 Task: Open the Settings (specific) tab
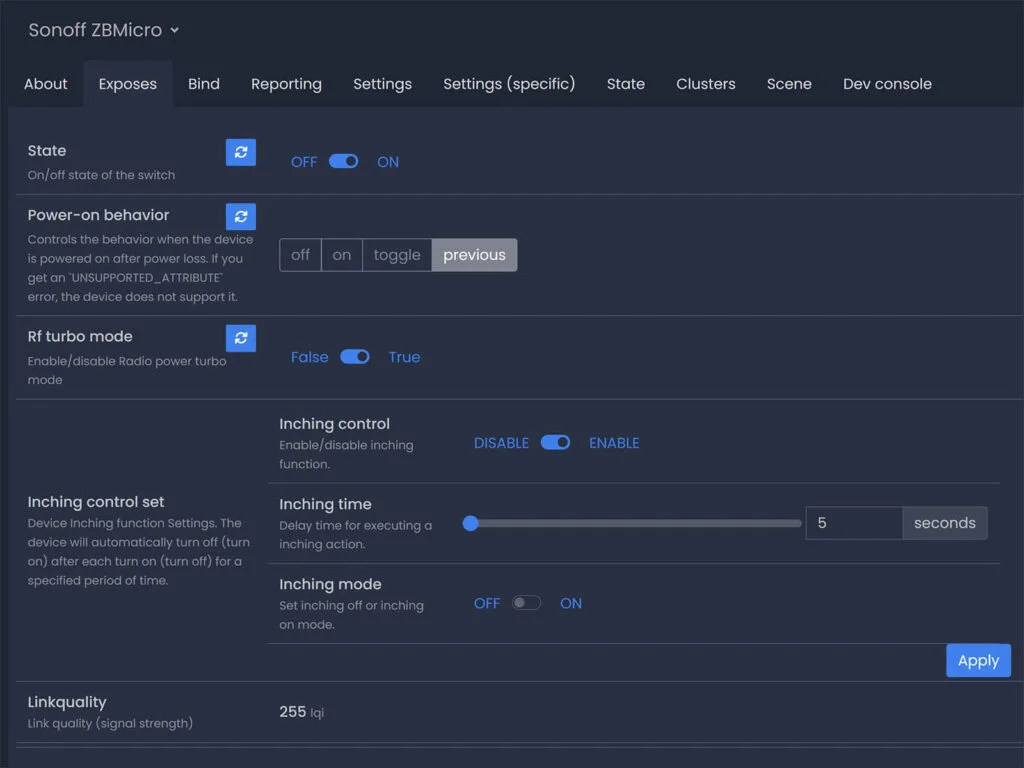pos(509,84)
